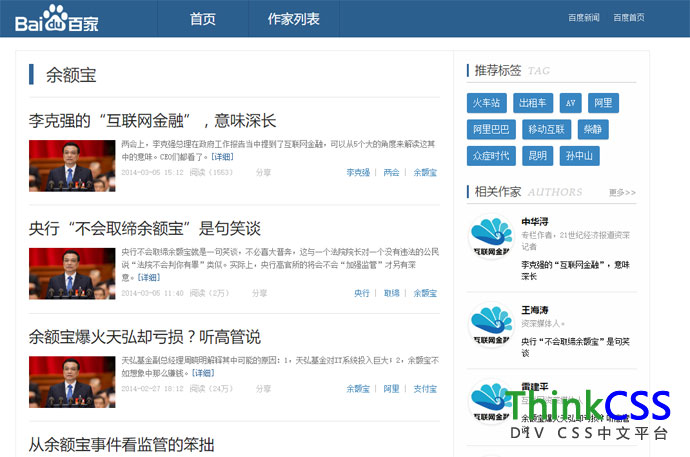Image resolution: width=690 pixels, height=457 pixels.
Task: Open the first author name link above 专栏作者
Action: pyautogui.click(x=535, y=222)
